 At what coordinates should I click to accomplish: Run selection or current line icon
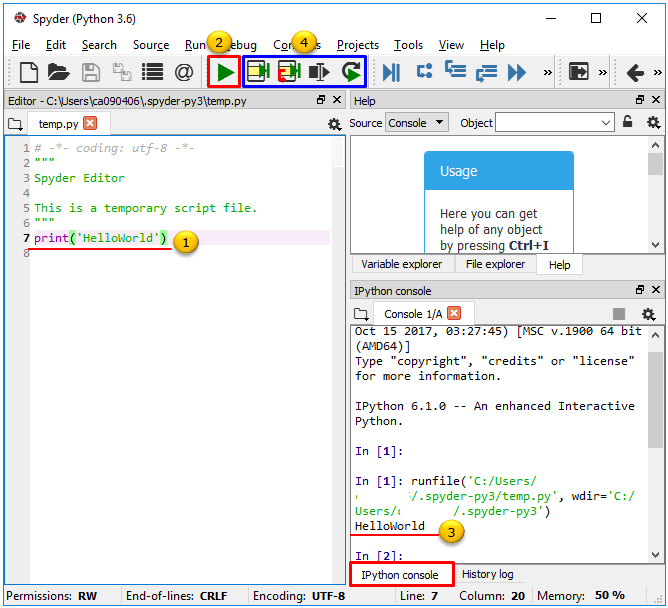319,72
